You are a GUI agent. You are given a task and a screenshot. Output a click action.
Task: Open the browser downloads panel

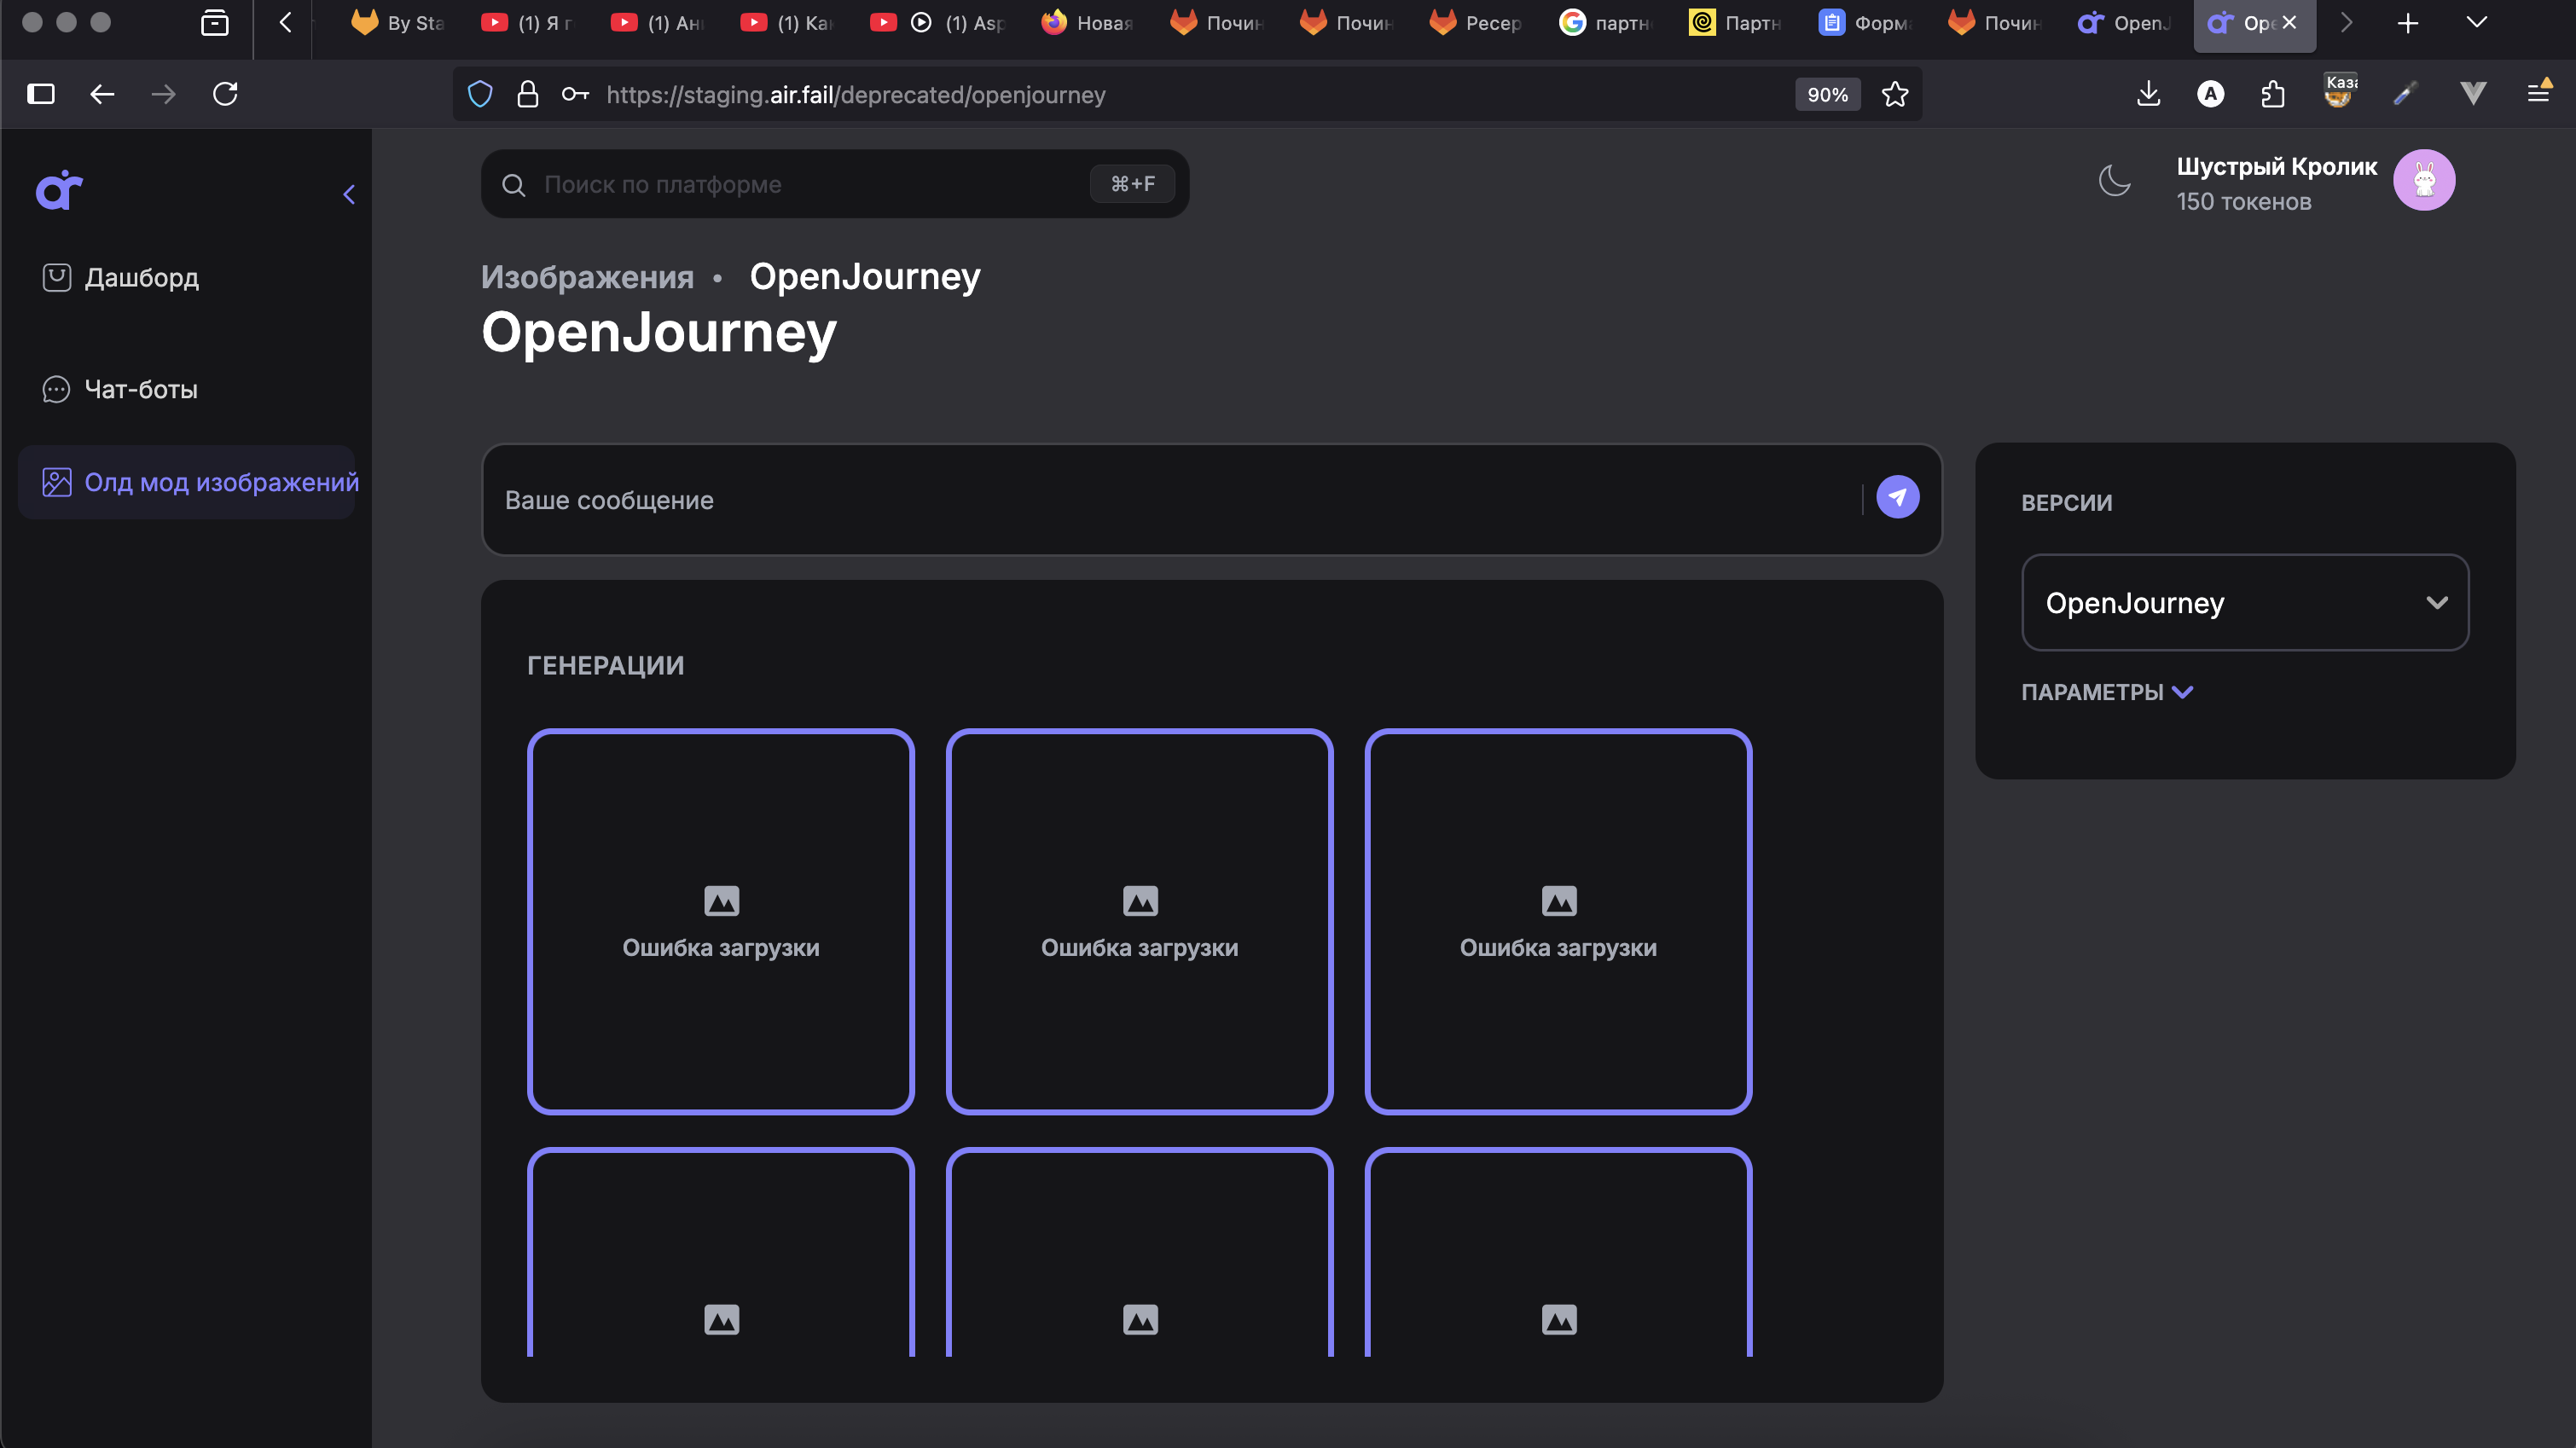tap(2148, 94)
